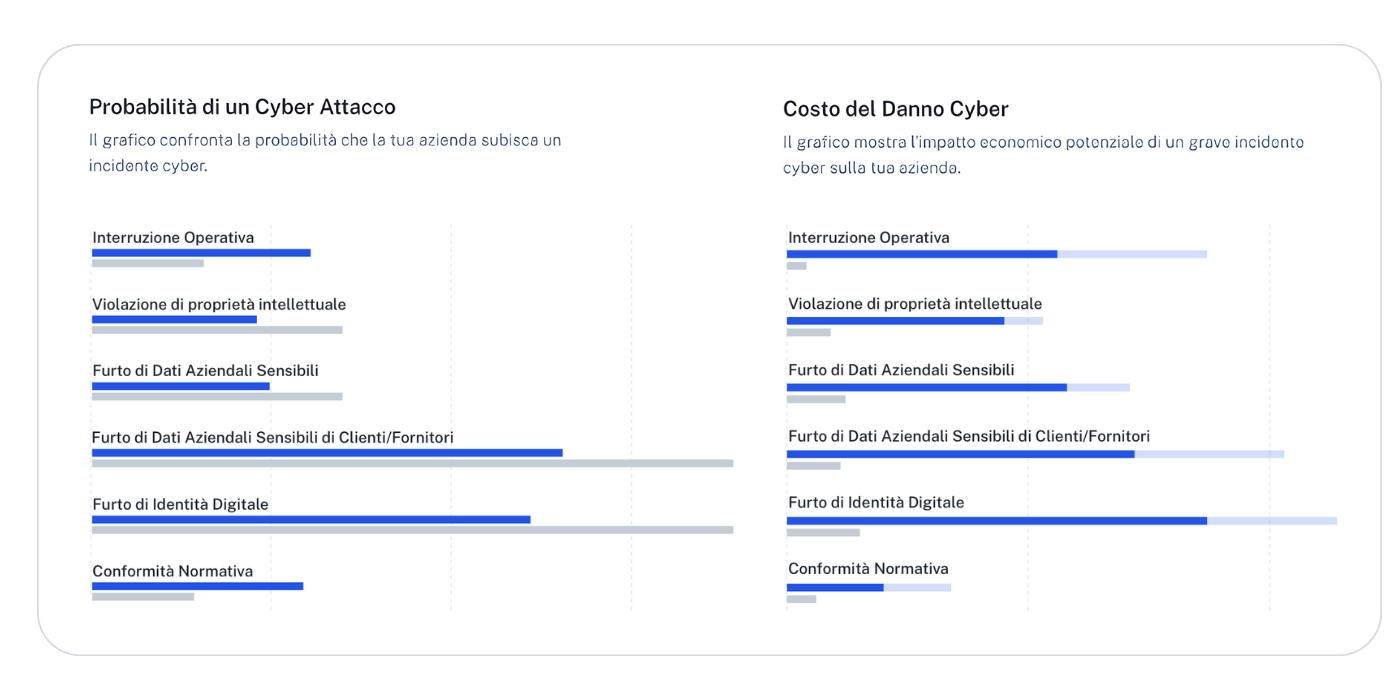1400x700 pixels.
Task: Click the dark blue 'Furto di Dati Aziendali Sensibili' cost bar
Action: point(926,387)
